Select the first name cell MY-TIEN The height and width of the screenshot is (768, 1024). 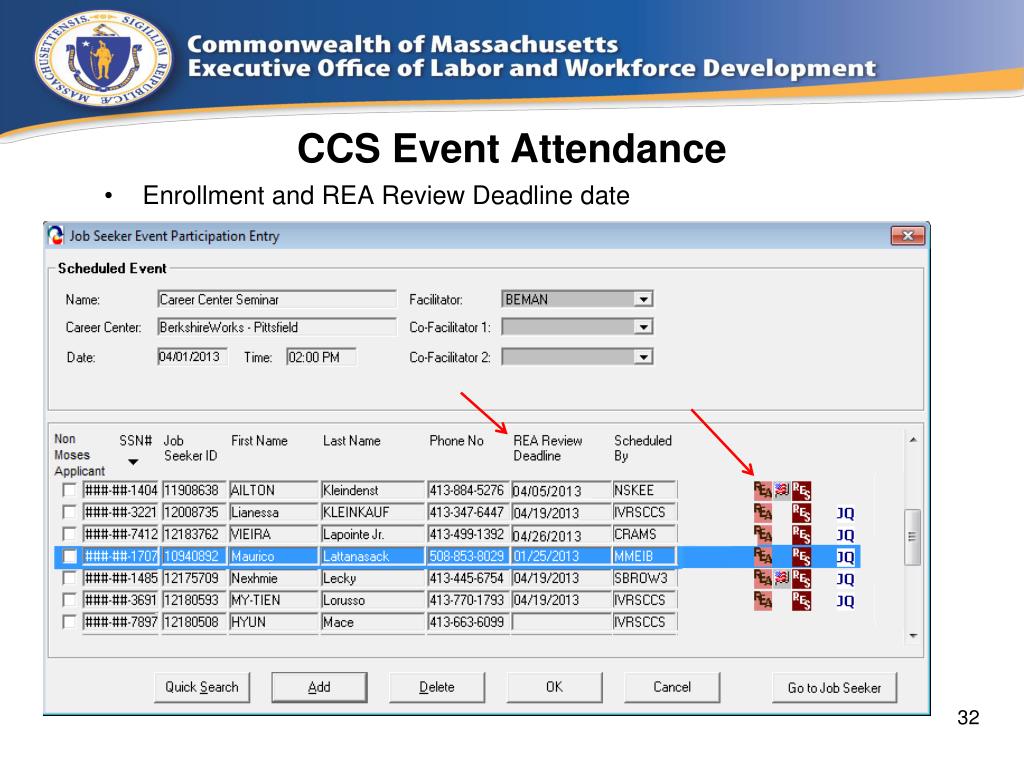point(273,600)
